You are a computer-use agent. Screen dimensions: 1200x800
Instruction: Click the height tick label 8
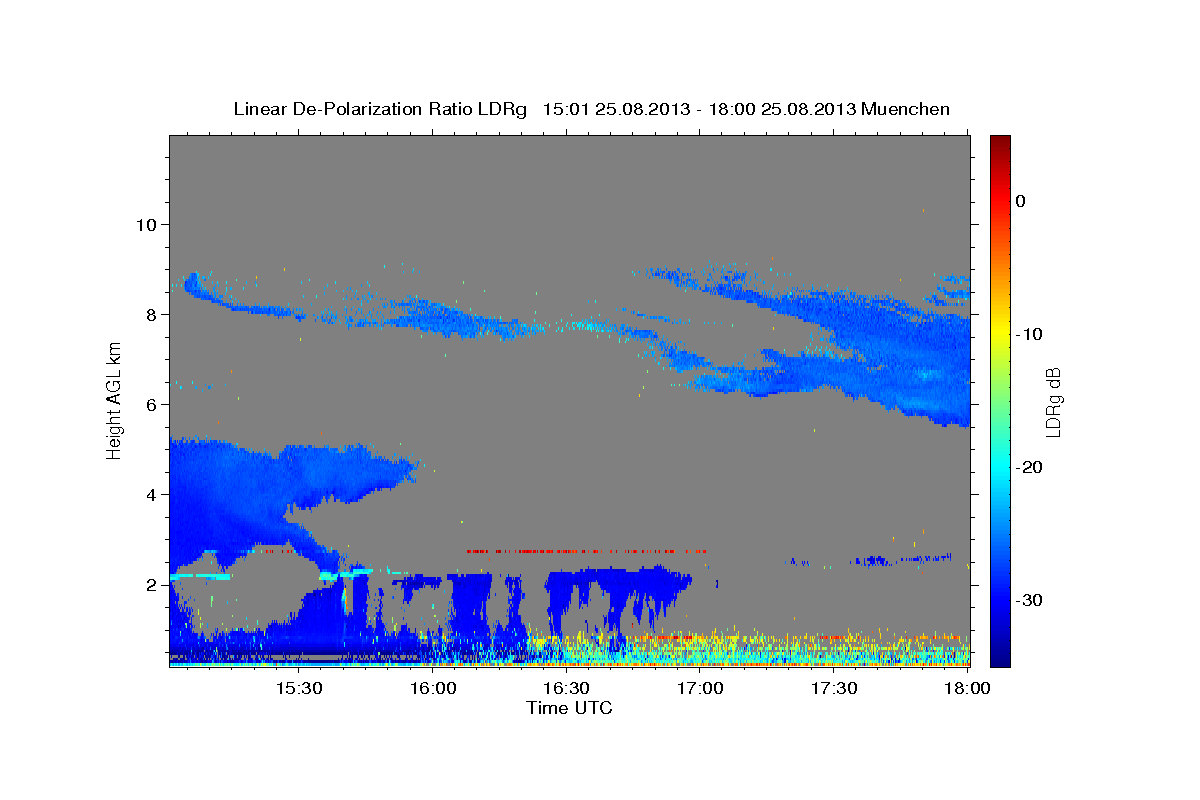pos(152,314)
